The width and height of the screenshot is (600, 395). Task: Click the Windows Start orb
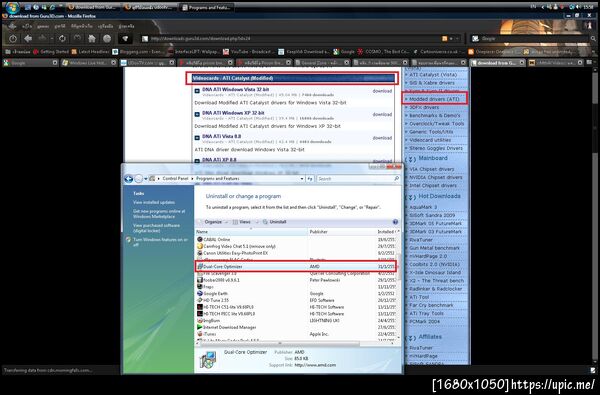[12, 7]
